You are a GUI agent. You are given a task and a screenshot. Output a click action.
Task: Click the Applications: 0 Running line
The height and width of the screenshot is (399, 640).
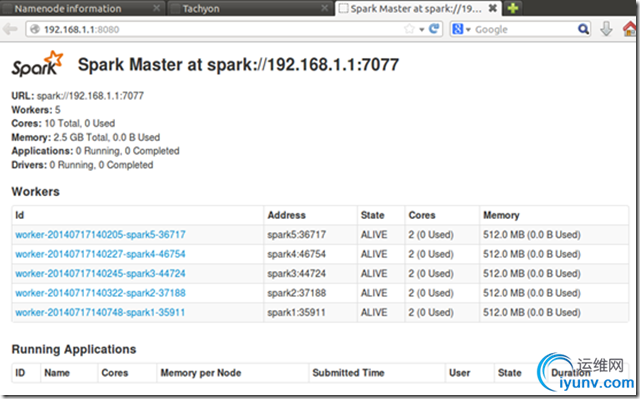click(x=96, y=151)
